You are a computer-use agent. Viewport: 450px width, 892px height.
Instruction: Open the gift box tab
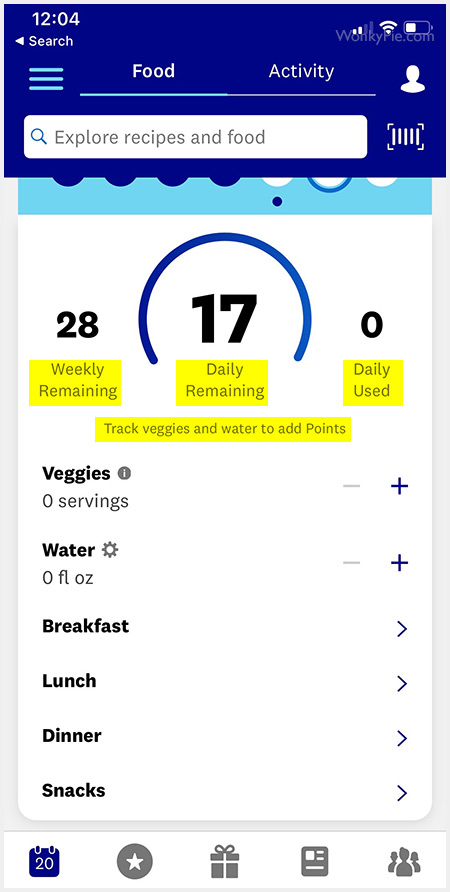pyautogui.click(x=225, y=861)
